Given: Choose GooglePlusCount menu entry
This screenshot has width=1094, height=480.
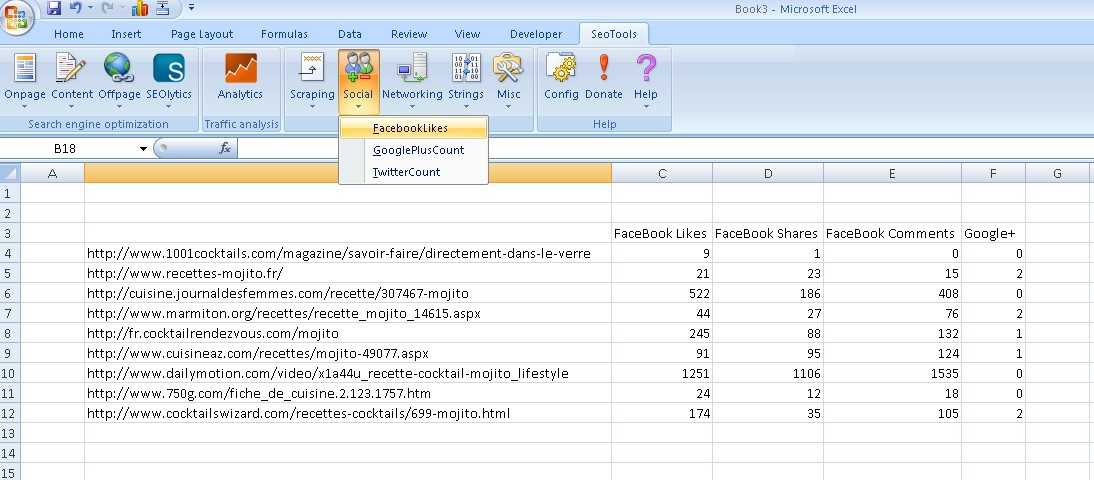Looking at the screenshot, I should [418, 150].
